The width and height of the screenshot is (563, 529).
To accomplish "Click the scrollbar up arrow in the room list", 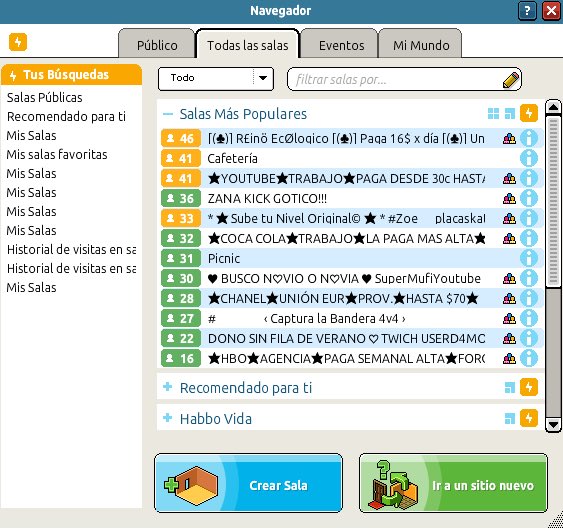I will [x=553, y=107].
